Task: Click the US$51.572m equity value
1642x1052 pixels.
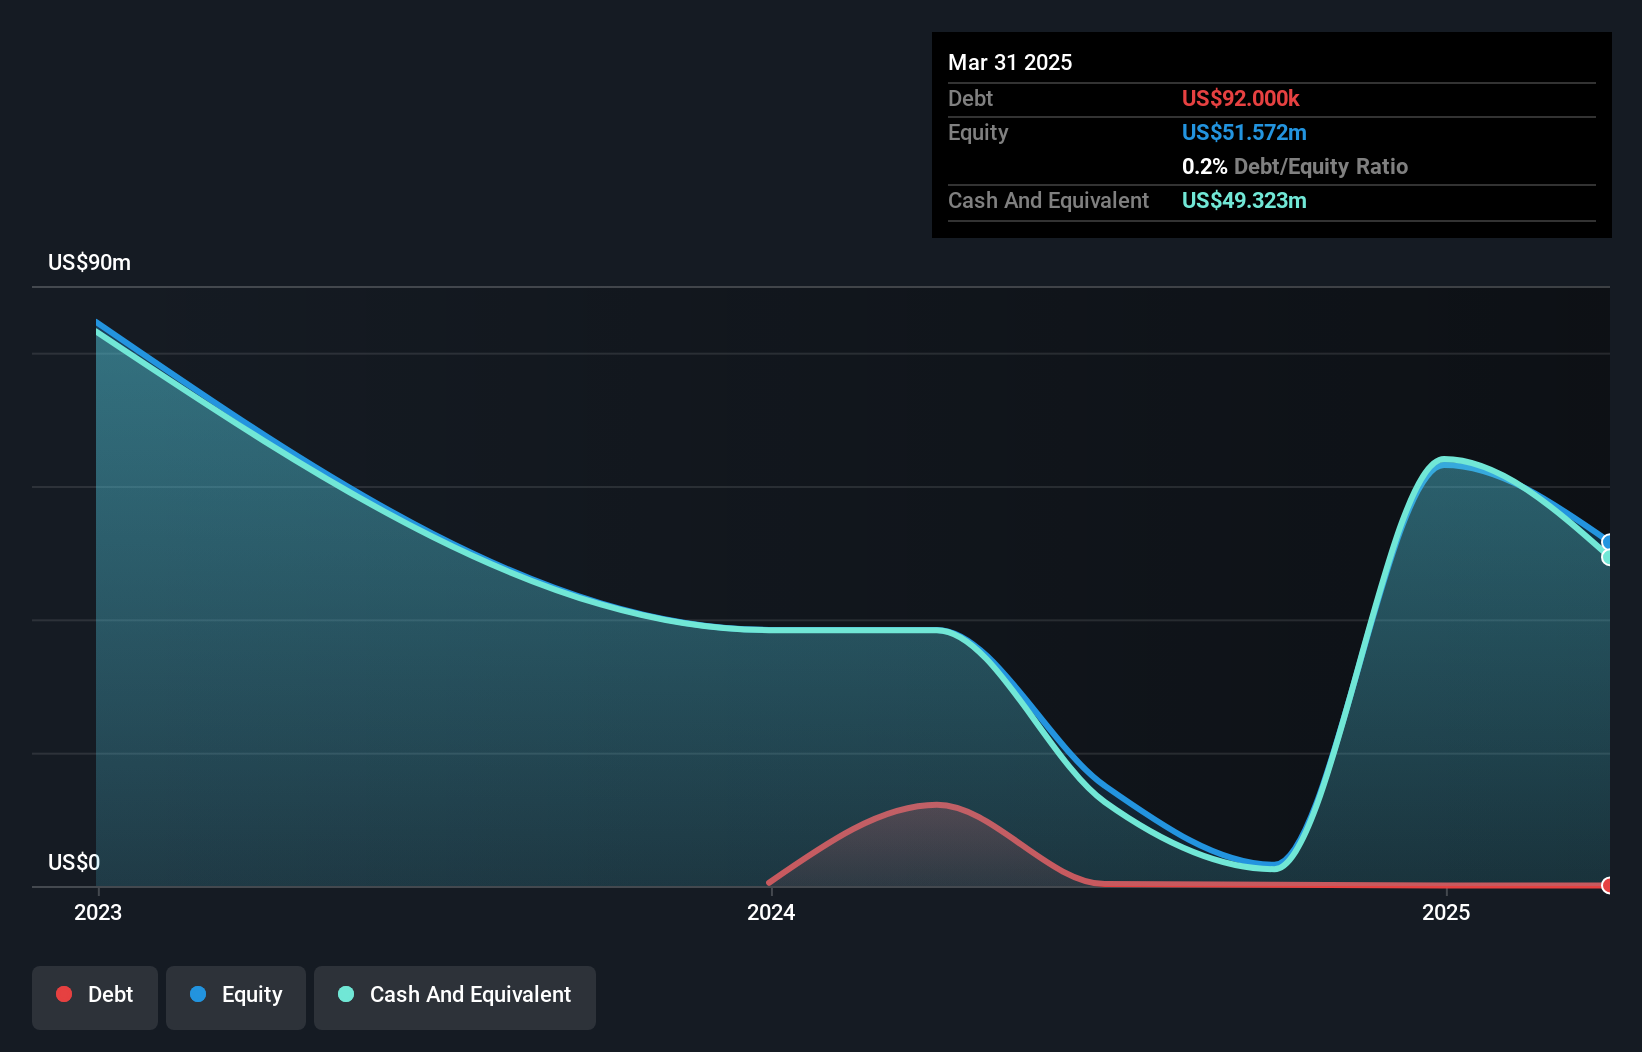Action: click(x=1244, y=132)
